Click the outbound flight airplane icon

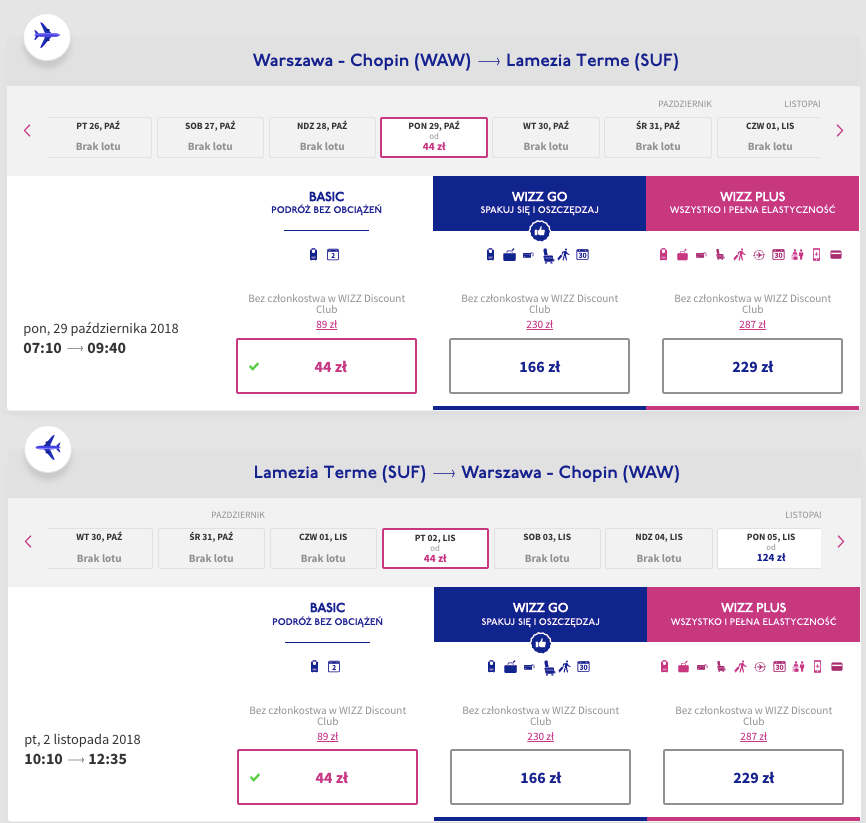[x=46, y=36]
